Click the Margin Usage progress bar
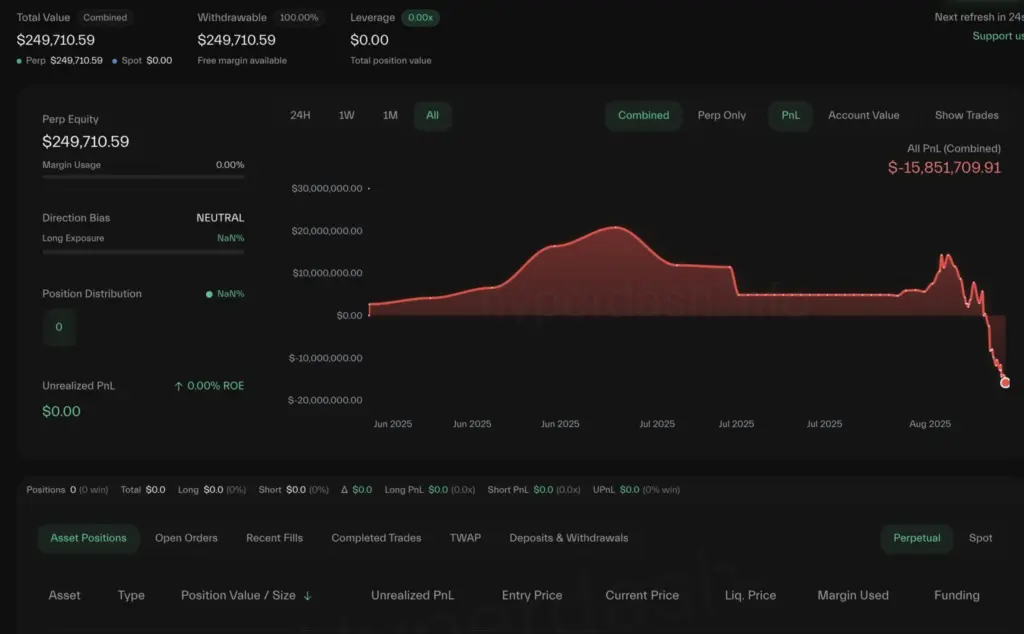This screenshot has width=1024, height=634. click(x=143, y=177)
